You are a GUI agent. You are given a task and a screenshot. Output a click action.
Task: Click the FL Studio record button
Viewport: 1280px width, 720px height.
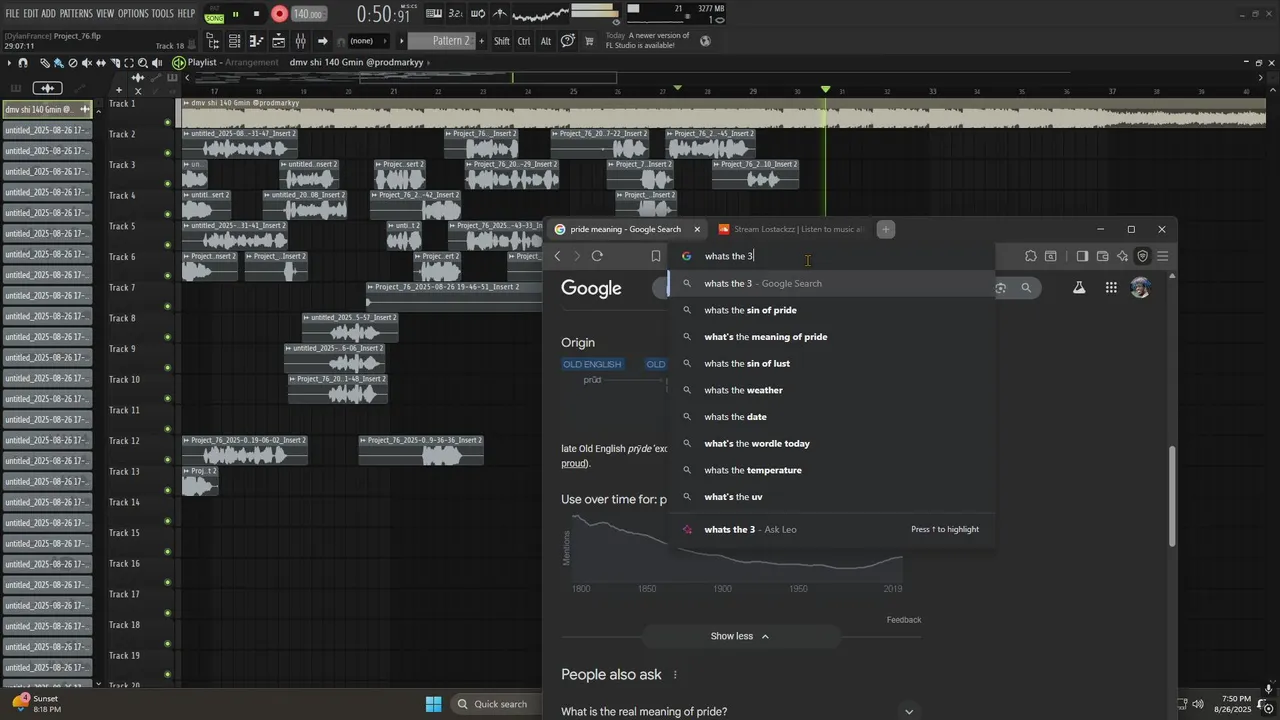280,14
